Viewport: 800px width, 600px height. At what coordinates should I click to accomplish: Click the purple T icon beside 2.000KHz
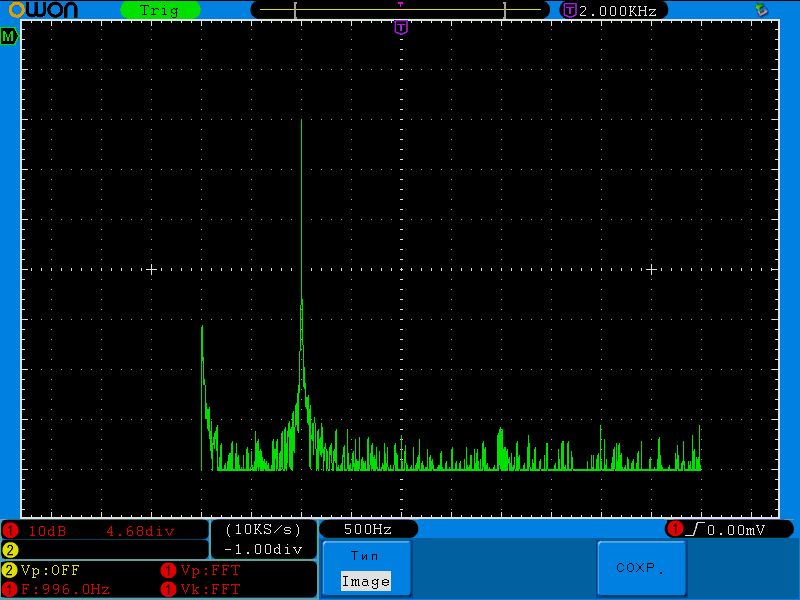click(569, 10)
